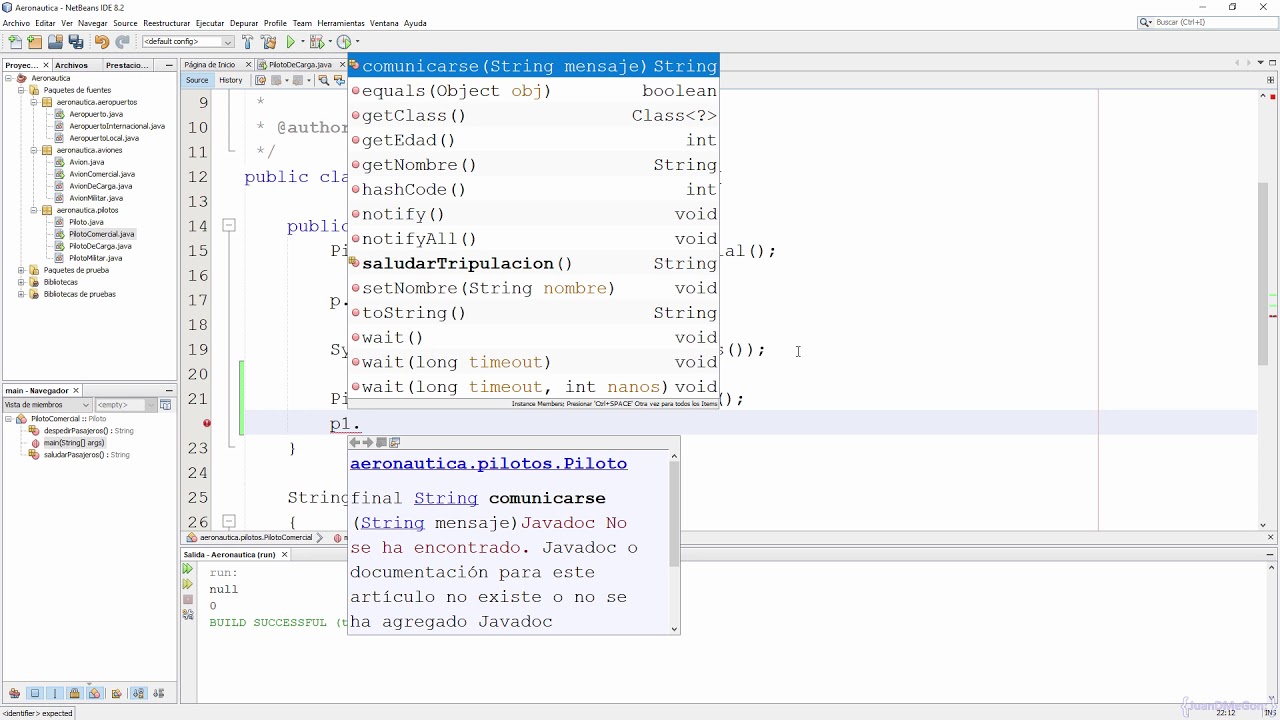This screenshot has height=720, width=1280.
Task: Switch to History editor view
Action: [x=230, y=80]
